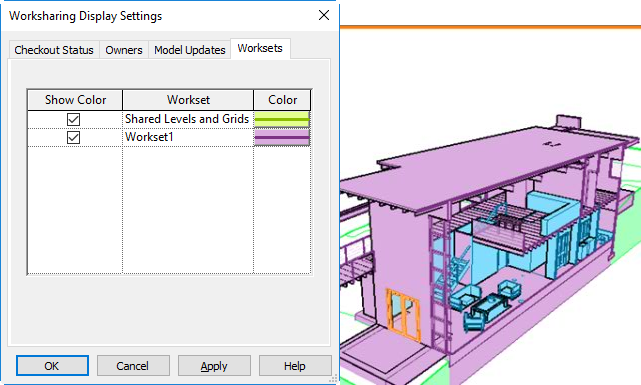This screenshot has height=385, width=641.
Task: Select the Shared Levels and Grids row
Action: tap(187, 119)
